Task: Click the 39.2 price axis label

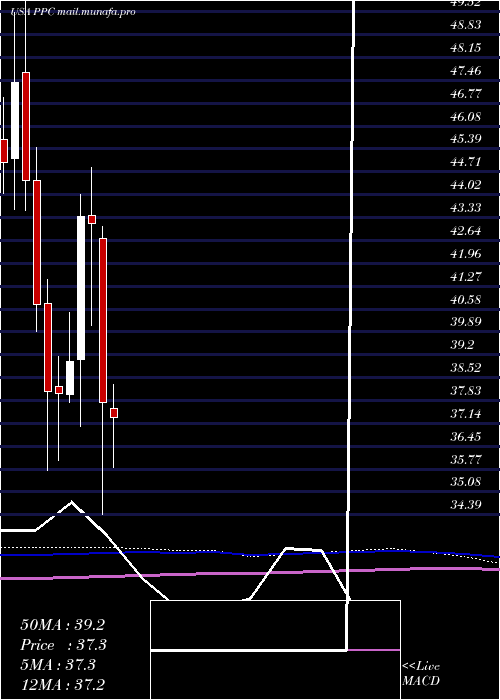Action: click(462, 345)
